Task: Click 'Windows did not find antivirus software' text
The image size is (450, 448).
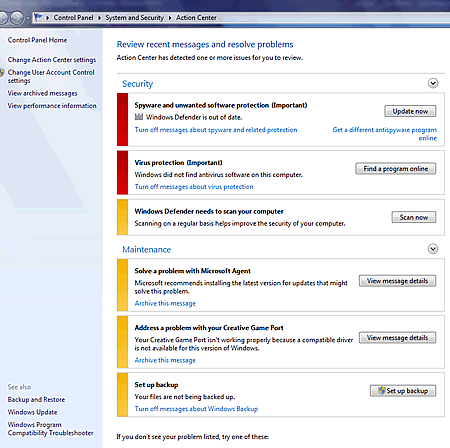Action: 219,175
